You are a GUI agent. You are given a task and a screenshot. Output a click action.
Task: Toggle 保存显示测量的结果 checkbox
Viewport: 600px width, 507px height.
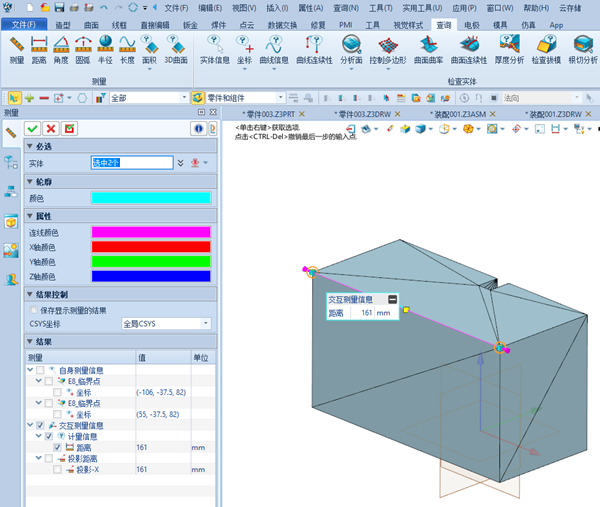(34, 310)
